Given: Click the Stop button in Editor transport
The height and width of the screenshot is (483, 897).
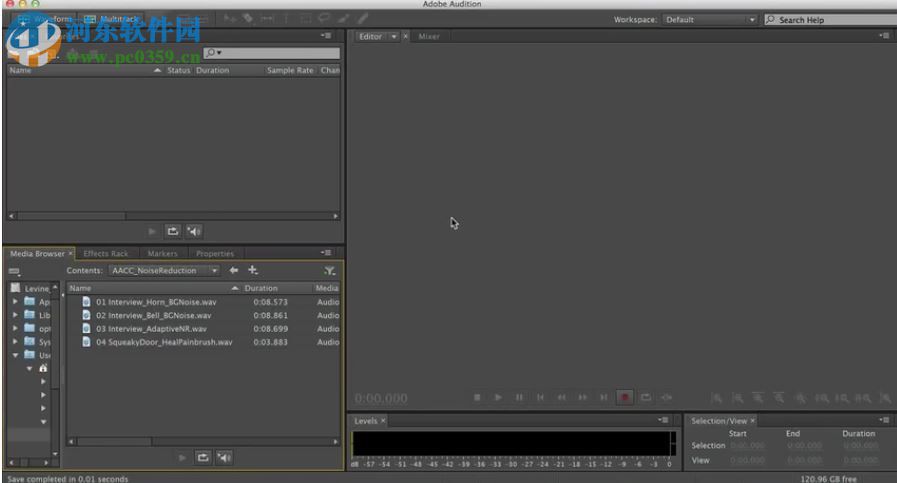Looking at the screenshot, I should coord(477,397).
